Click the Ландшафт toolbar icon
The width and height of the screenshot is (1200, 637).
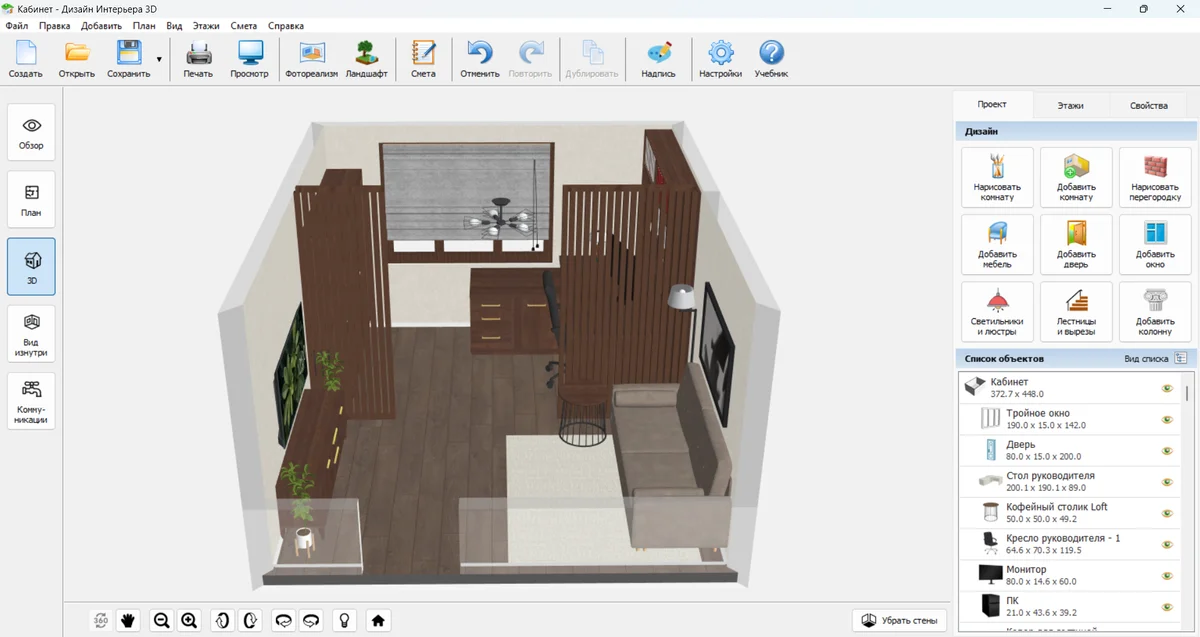tap(366, 60)
